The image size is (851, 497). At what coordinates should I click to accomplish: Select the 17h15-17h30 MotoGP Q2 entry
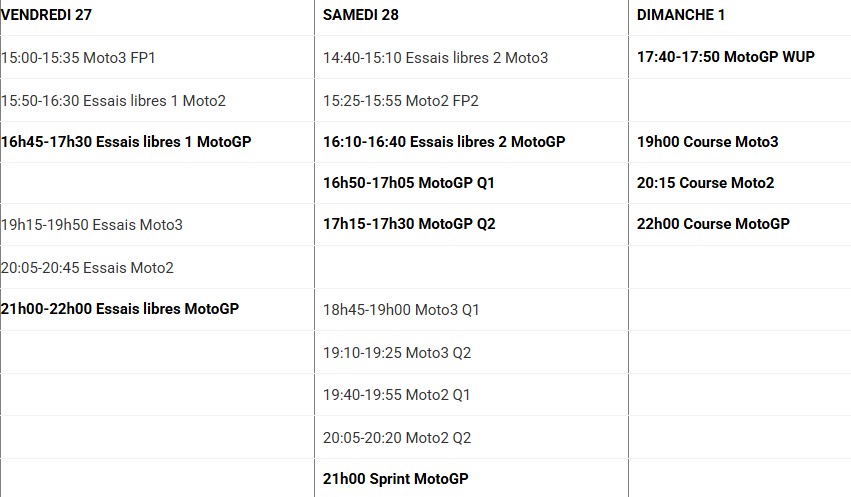pyautogui.click(x=409, y=224)
